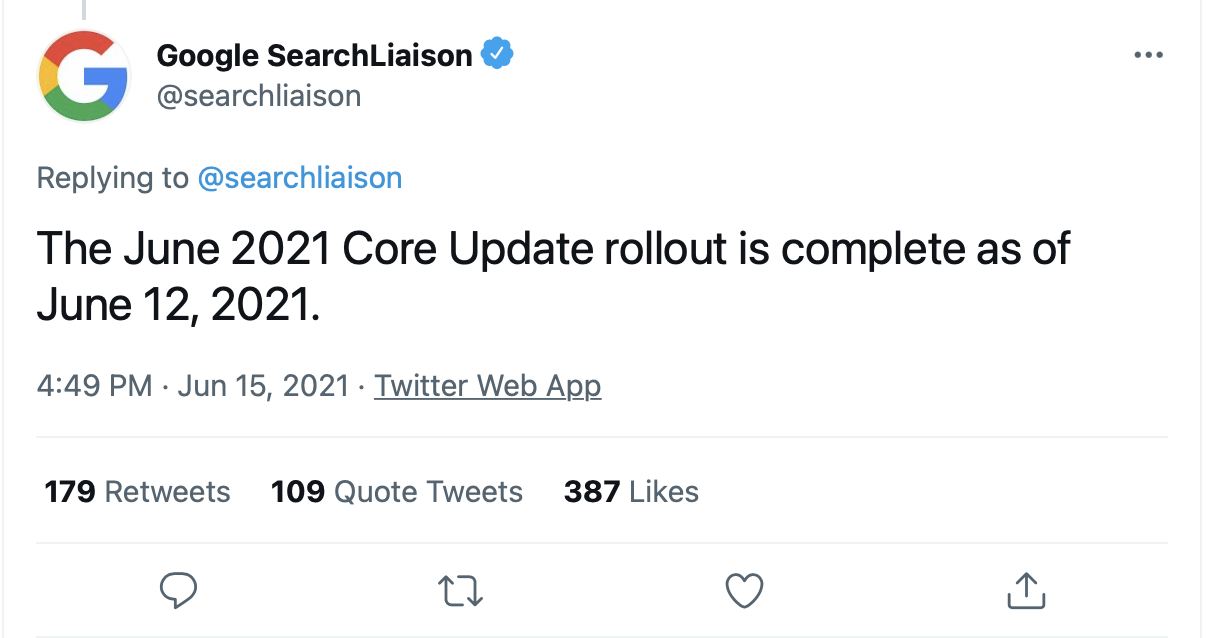Click the gray @searchliaison handle below name
This screenshot has height=638, width=1206.
click(x=259, y=96)
